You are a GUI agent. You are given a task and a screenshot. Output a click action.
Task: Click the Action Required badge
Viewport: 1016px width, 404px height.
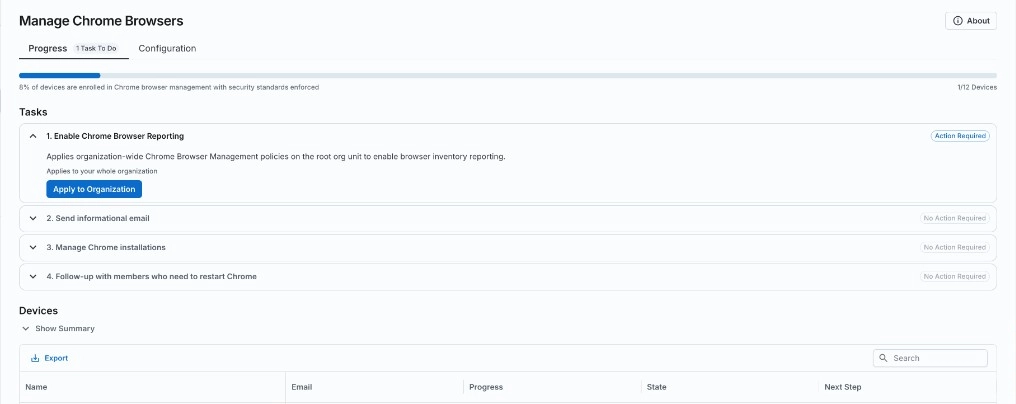coord(960,136)
